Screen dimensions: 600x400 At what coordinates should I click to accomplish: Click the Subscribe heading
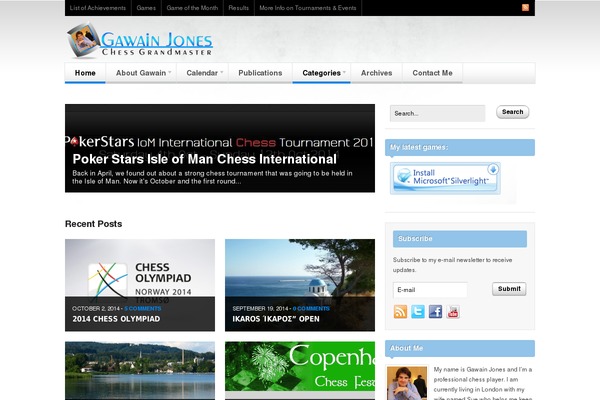(x=415, y=238)
